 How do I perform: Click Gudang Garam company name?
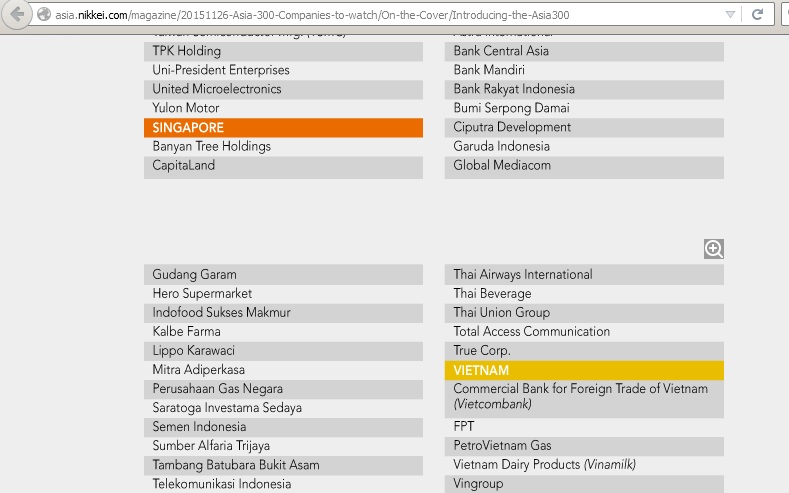pyautogui.click(x=195, y=275)
